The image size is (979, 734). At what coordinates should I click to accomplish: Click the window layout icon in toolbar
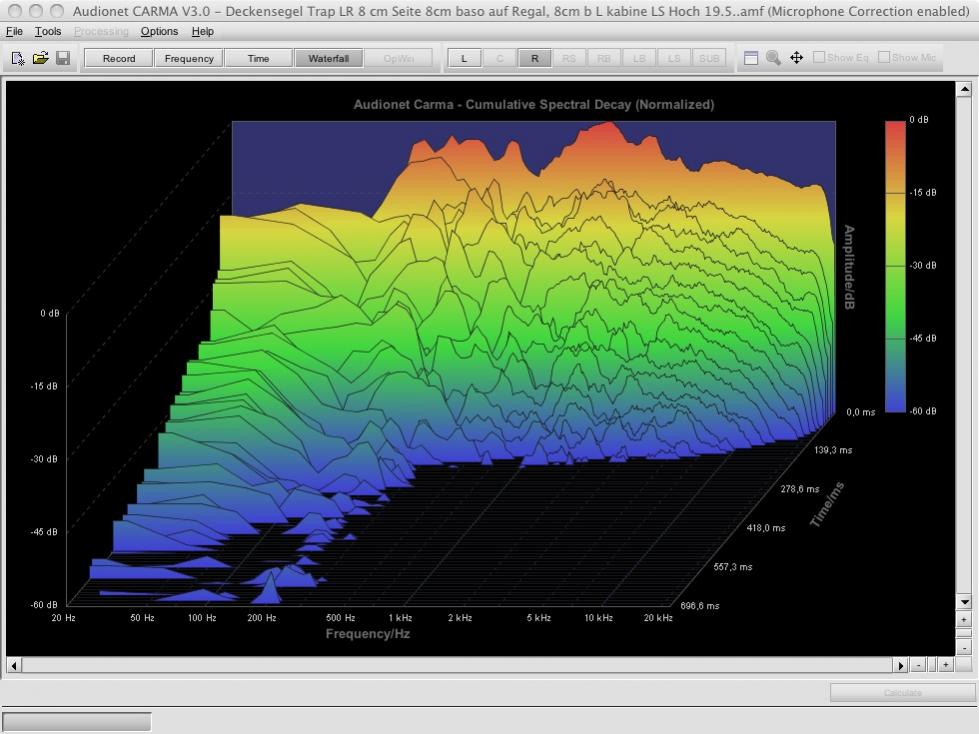pos(751,58)
